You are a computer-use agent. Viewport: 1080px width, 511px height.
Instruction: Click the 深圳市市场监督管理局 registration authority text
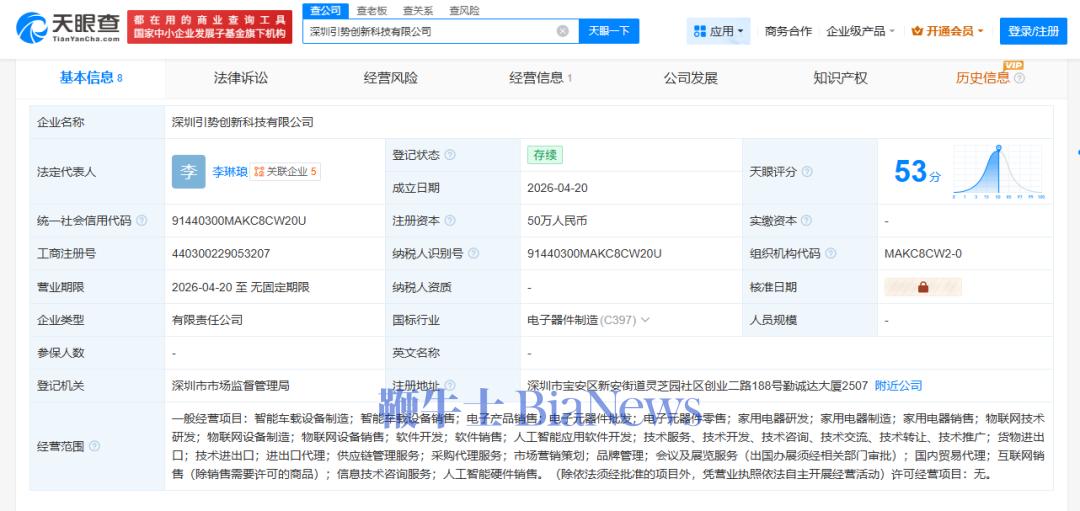tap(231, 386)
